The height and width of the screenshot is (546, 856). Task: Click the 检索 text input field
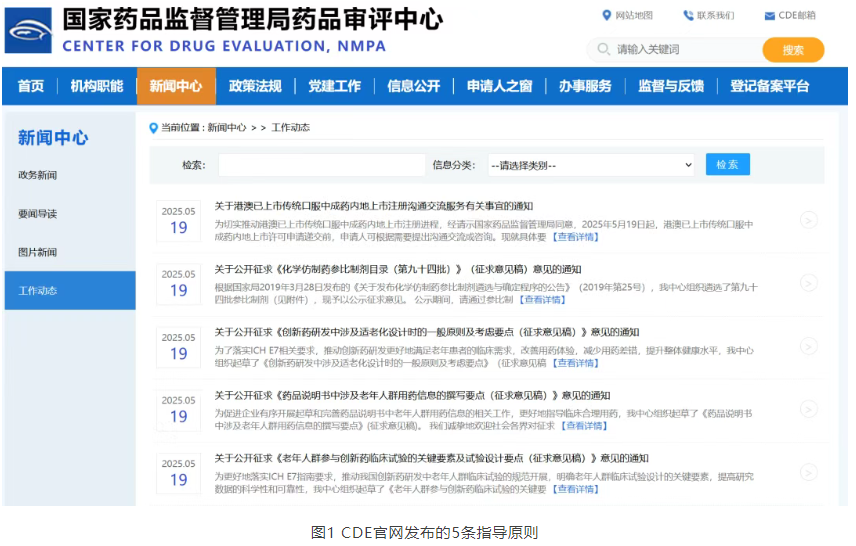point(322,165)
